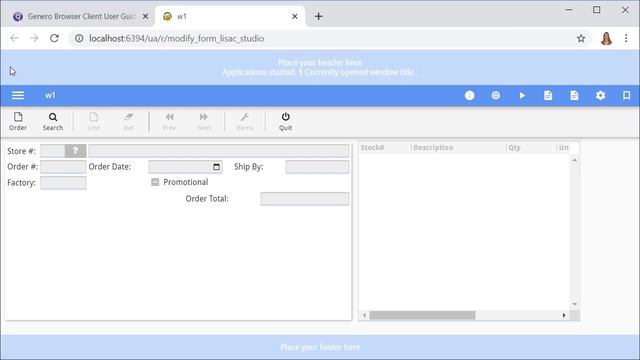Click the table's scroll down arrow

574,304
